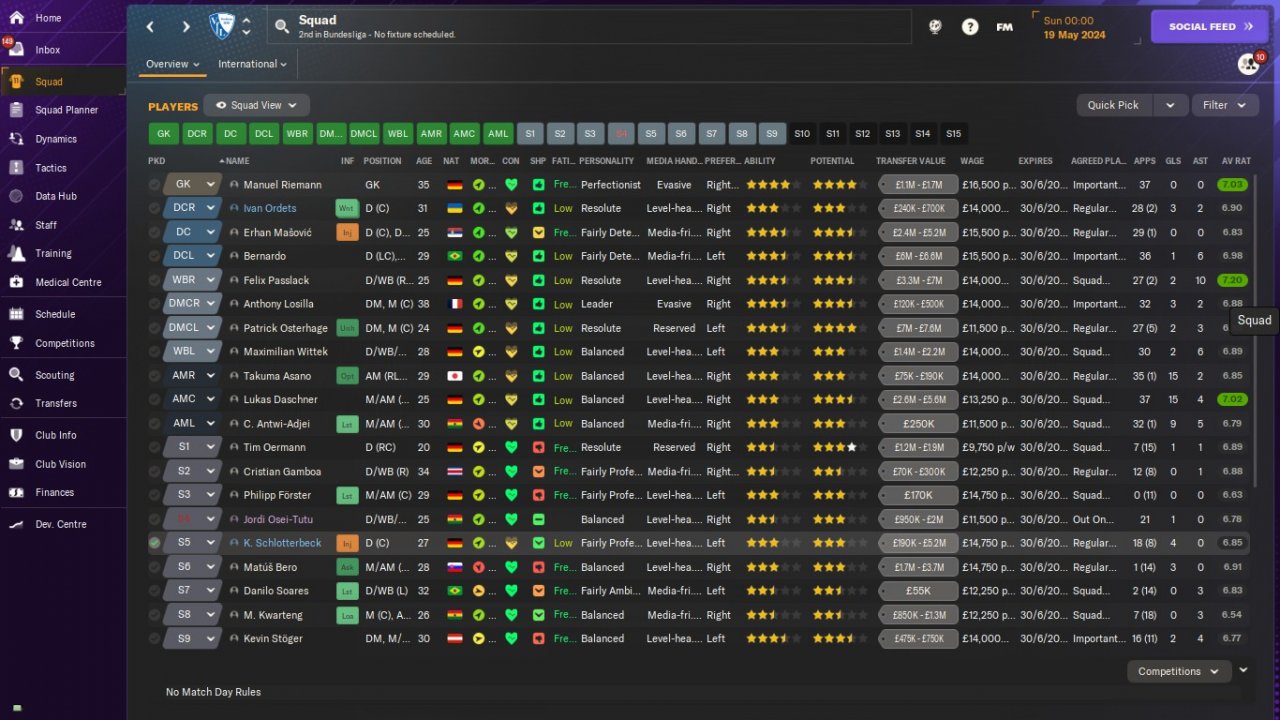The height and width of the screenshot is (720, 1280).
Task: Switch to the International tab
Action: click(x=252, y=64)
